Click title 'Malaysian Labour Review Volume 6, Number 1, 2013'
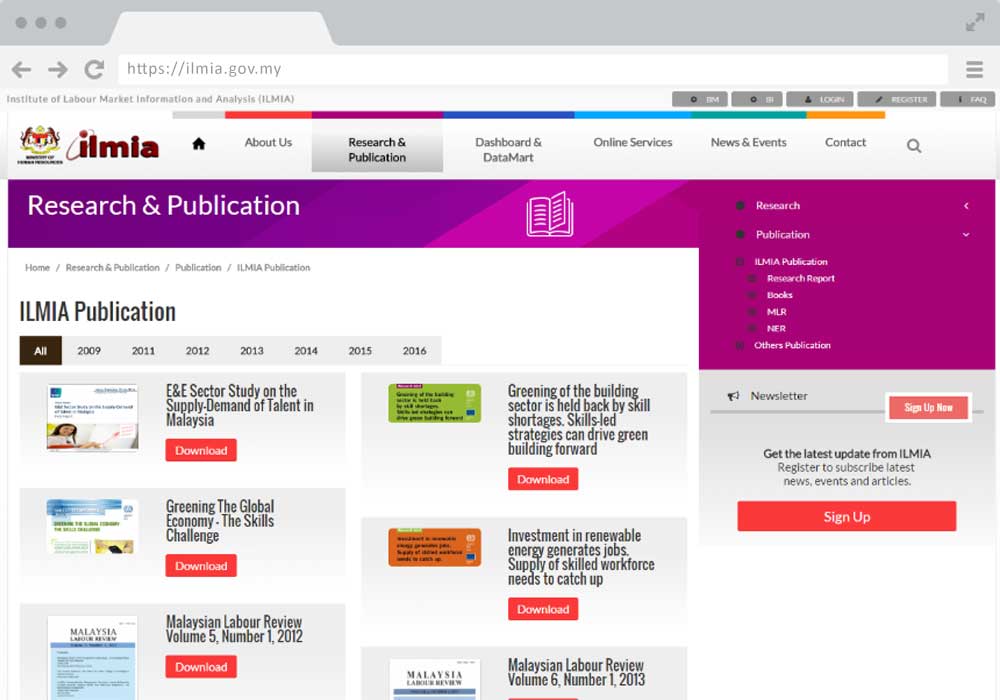 click(x=577, y=673)
